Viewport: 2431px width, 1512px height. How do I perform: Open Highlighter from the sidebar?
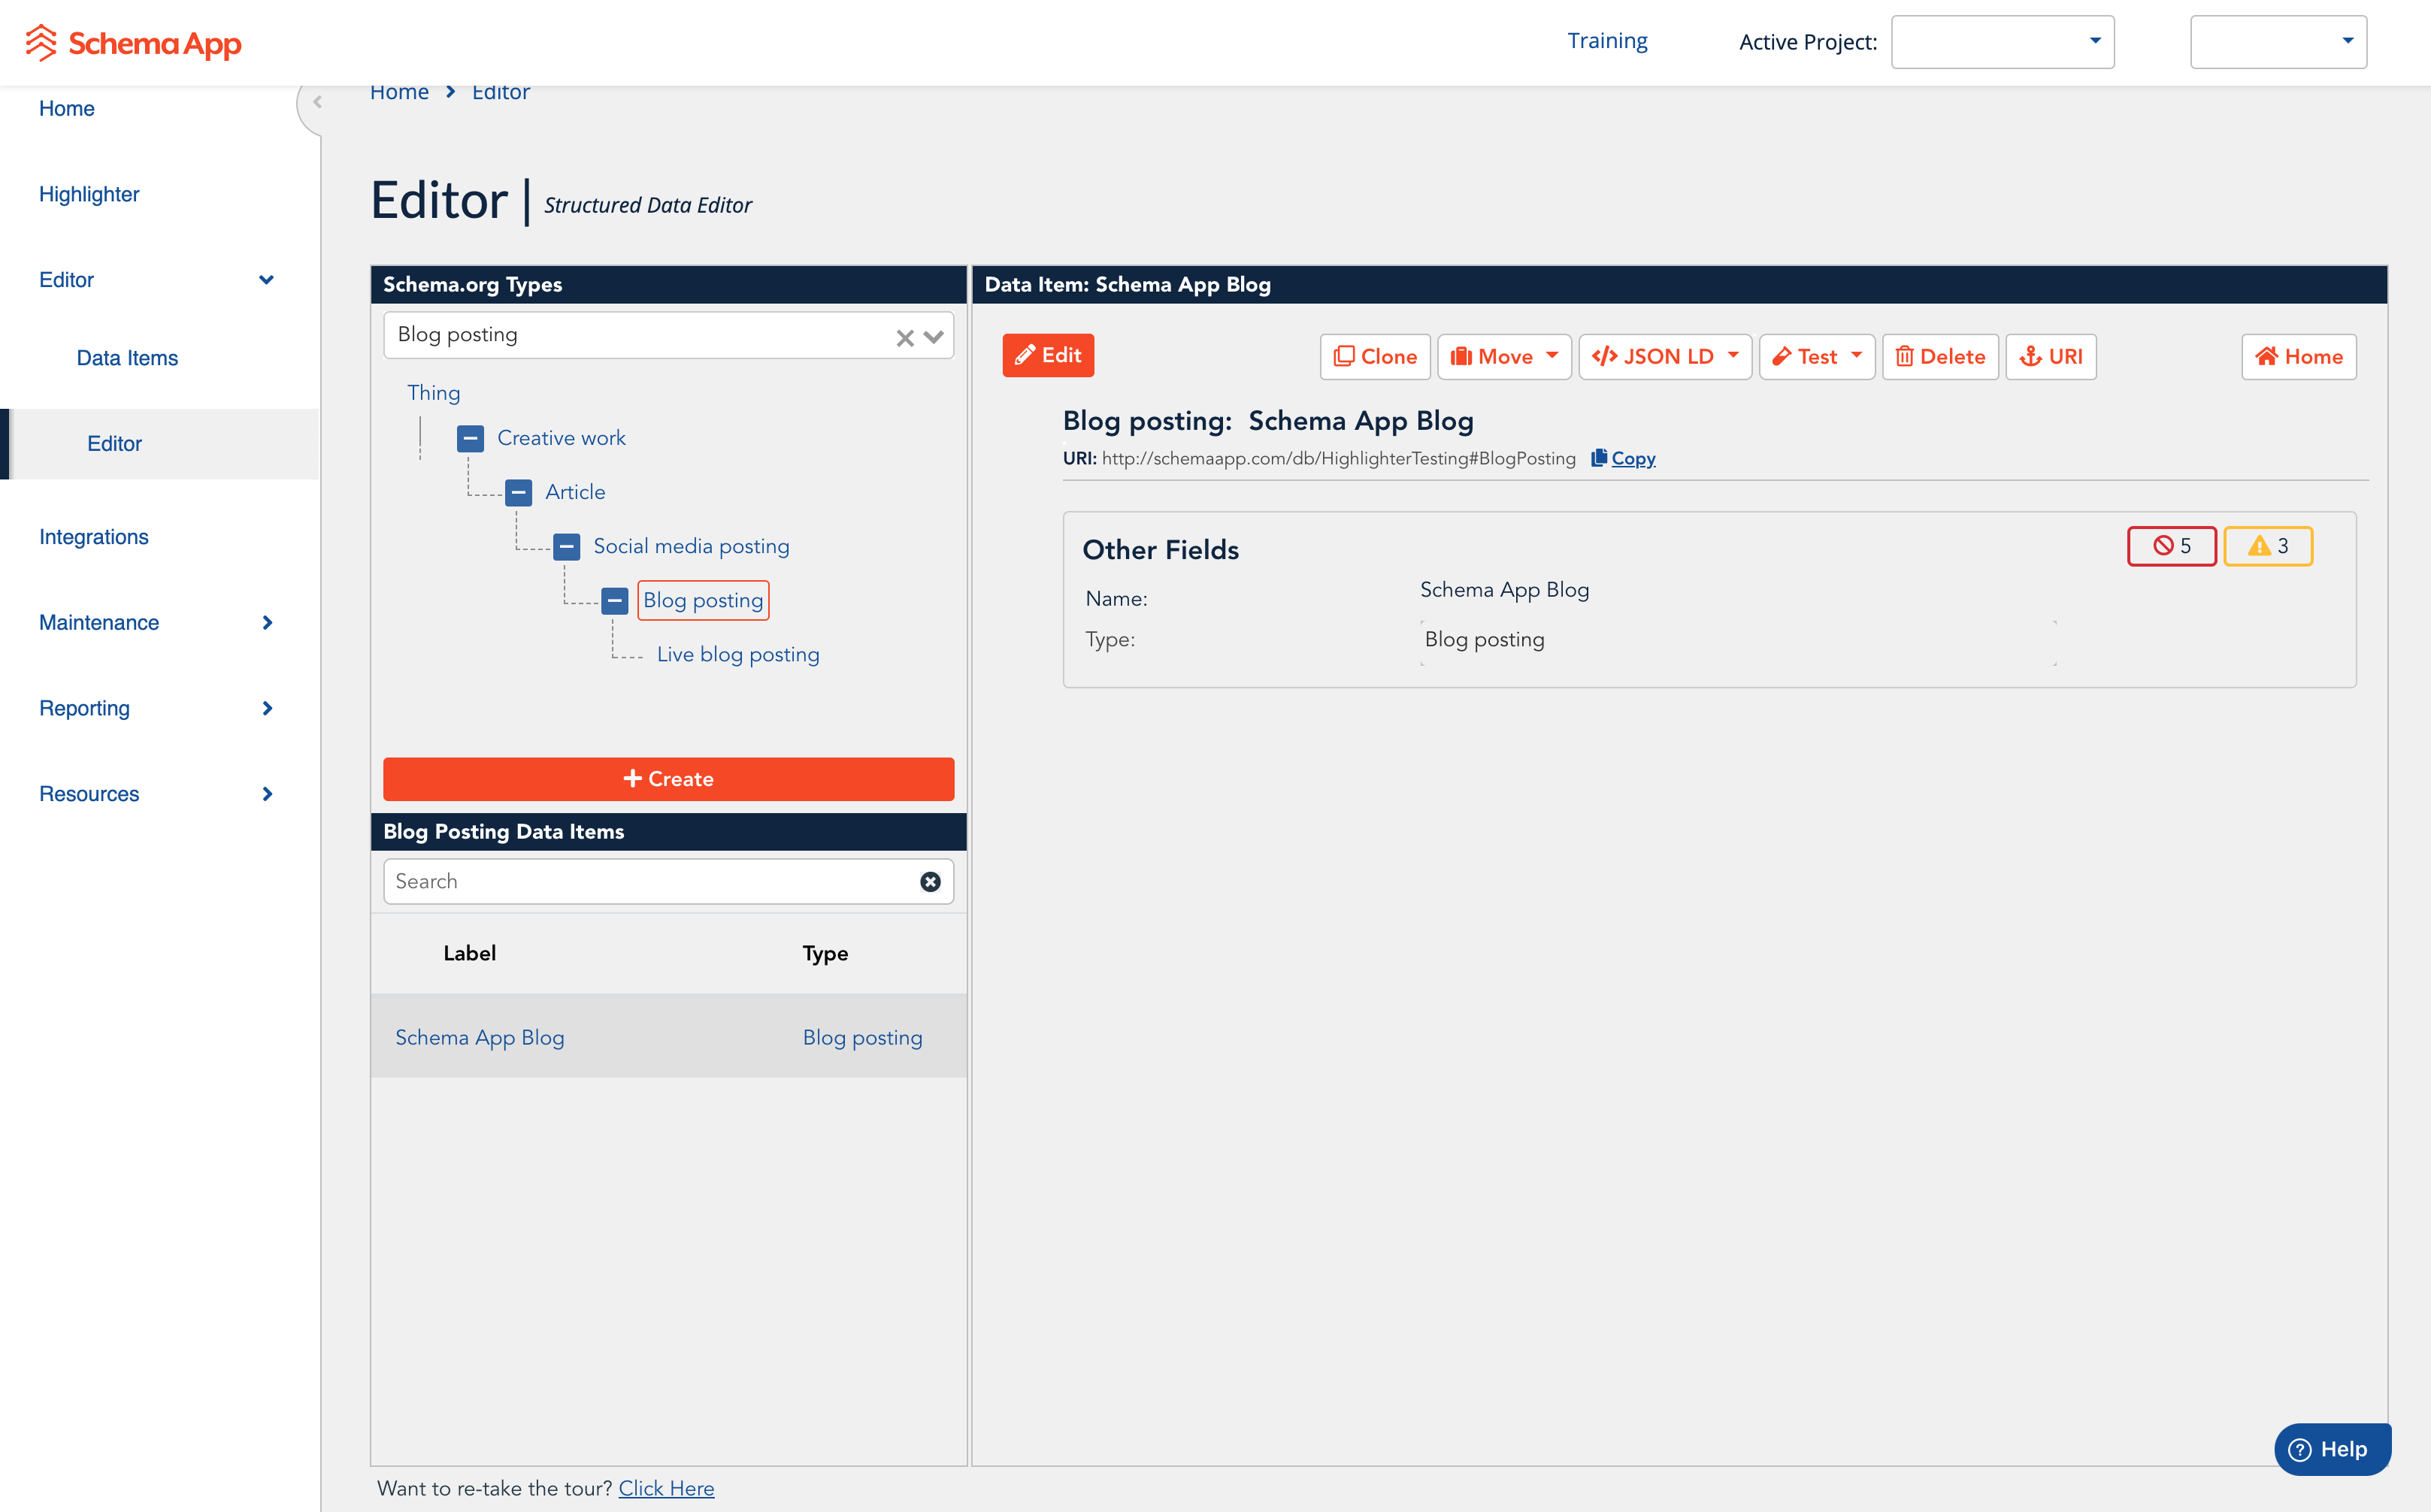tap(89, 194)
